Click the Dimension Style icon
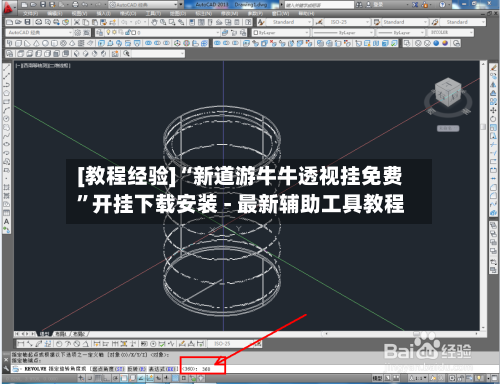500x384 pixels. 319,22
